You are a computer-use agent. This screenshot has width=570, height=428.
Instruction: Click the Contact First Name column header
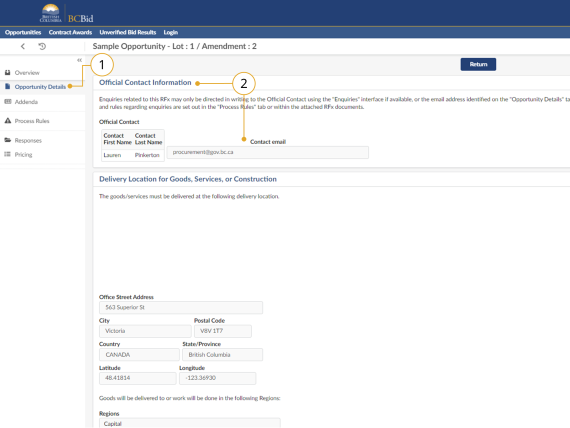tap(117, 139)
